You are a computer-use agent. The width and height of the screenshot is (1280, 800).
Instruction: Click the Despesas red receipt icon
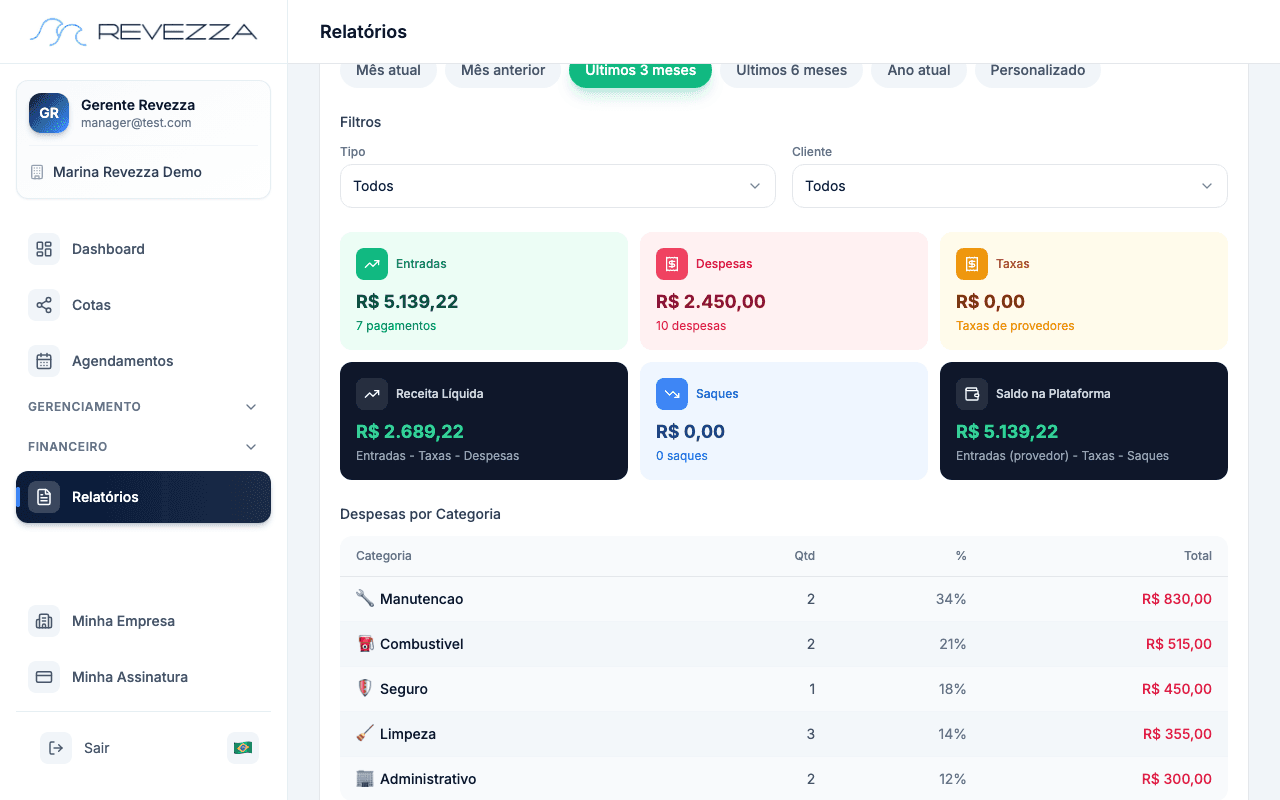[672, 264]
